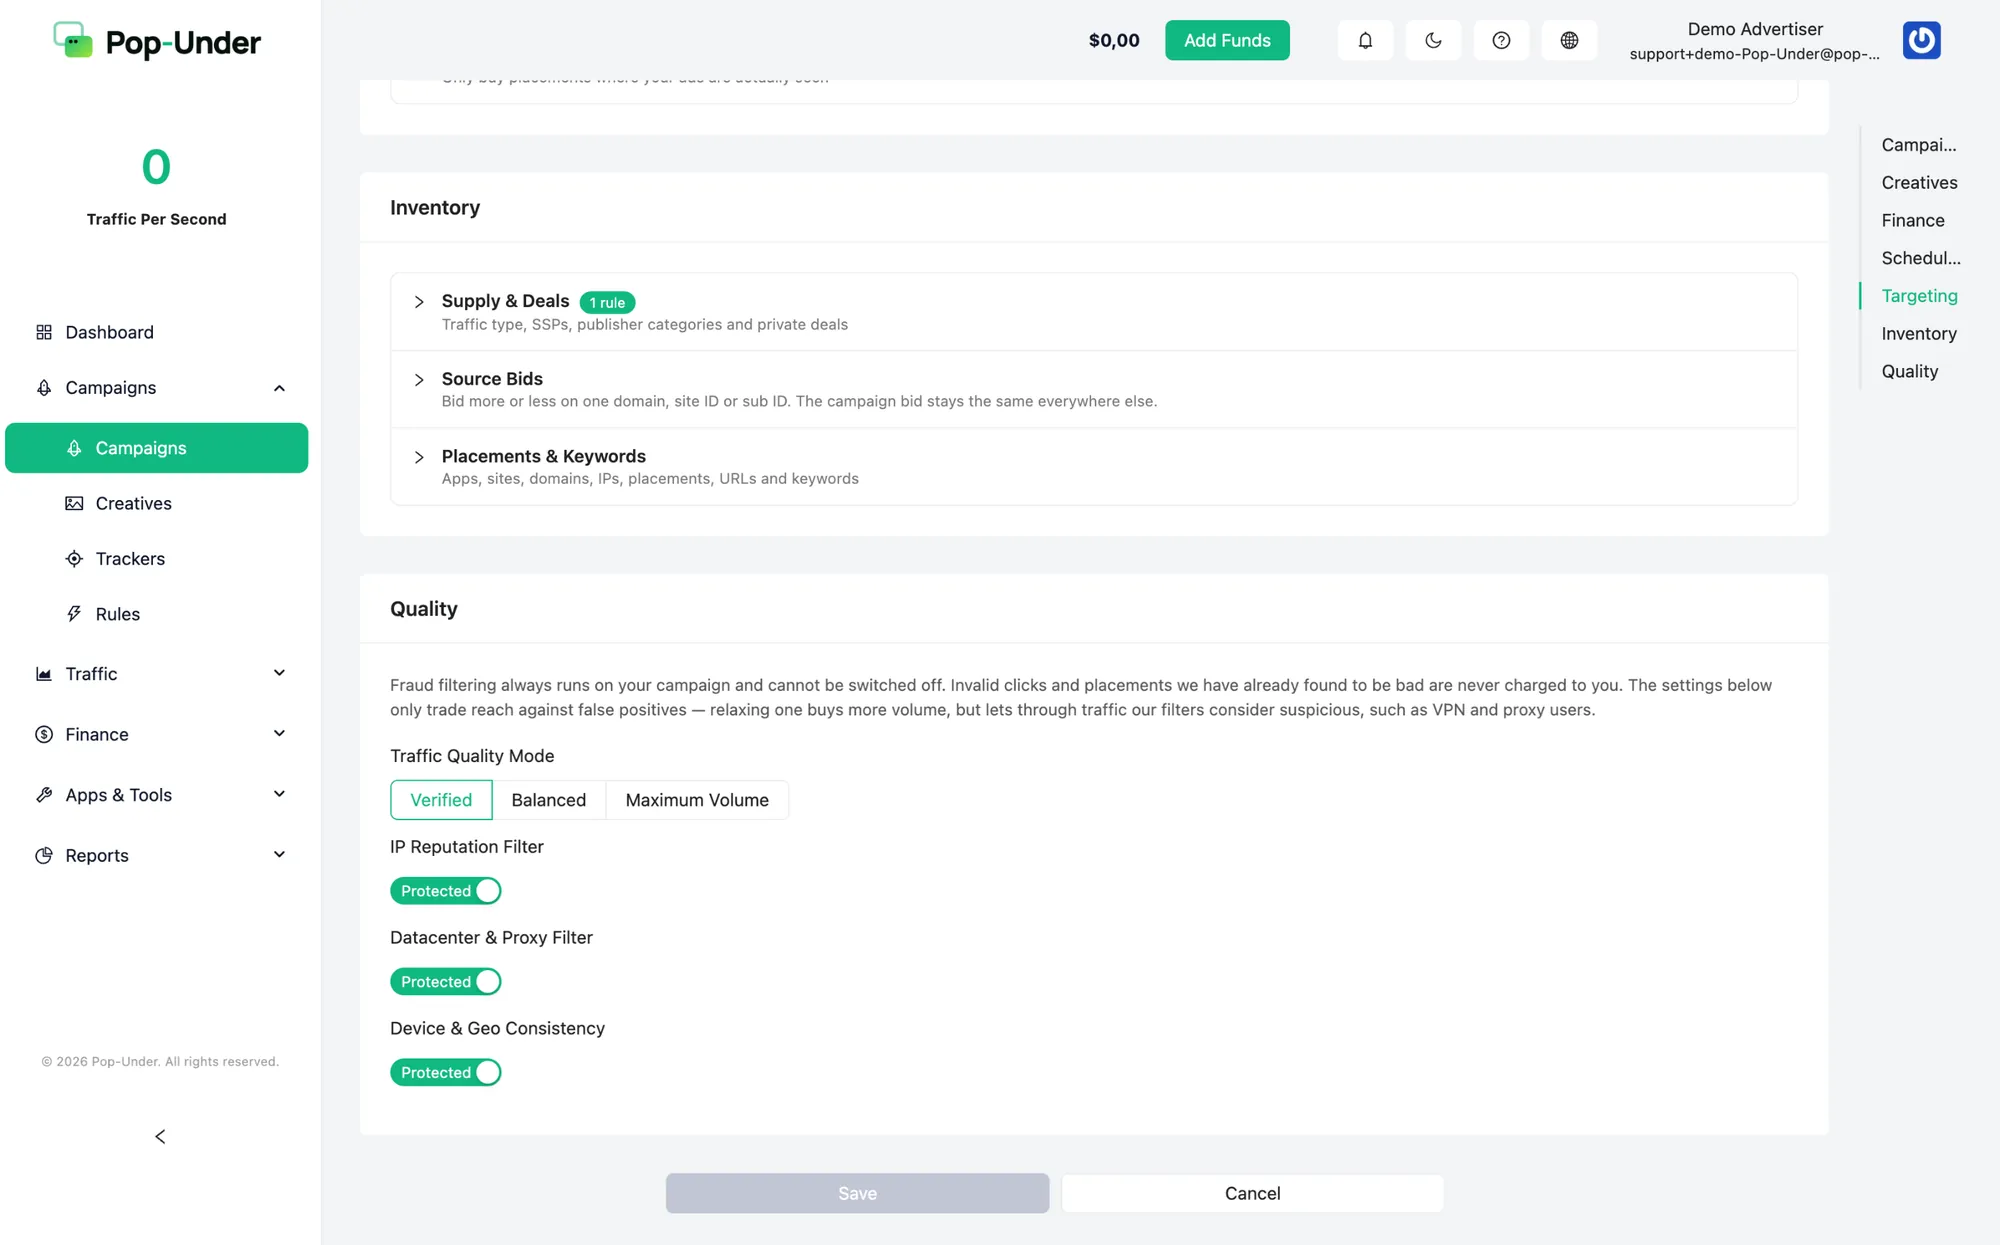The width and height of the screenshot is (2000, 1245).
Task: Select Maximum Volume quality mode
Action: click(697, 800)
